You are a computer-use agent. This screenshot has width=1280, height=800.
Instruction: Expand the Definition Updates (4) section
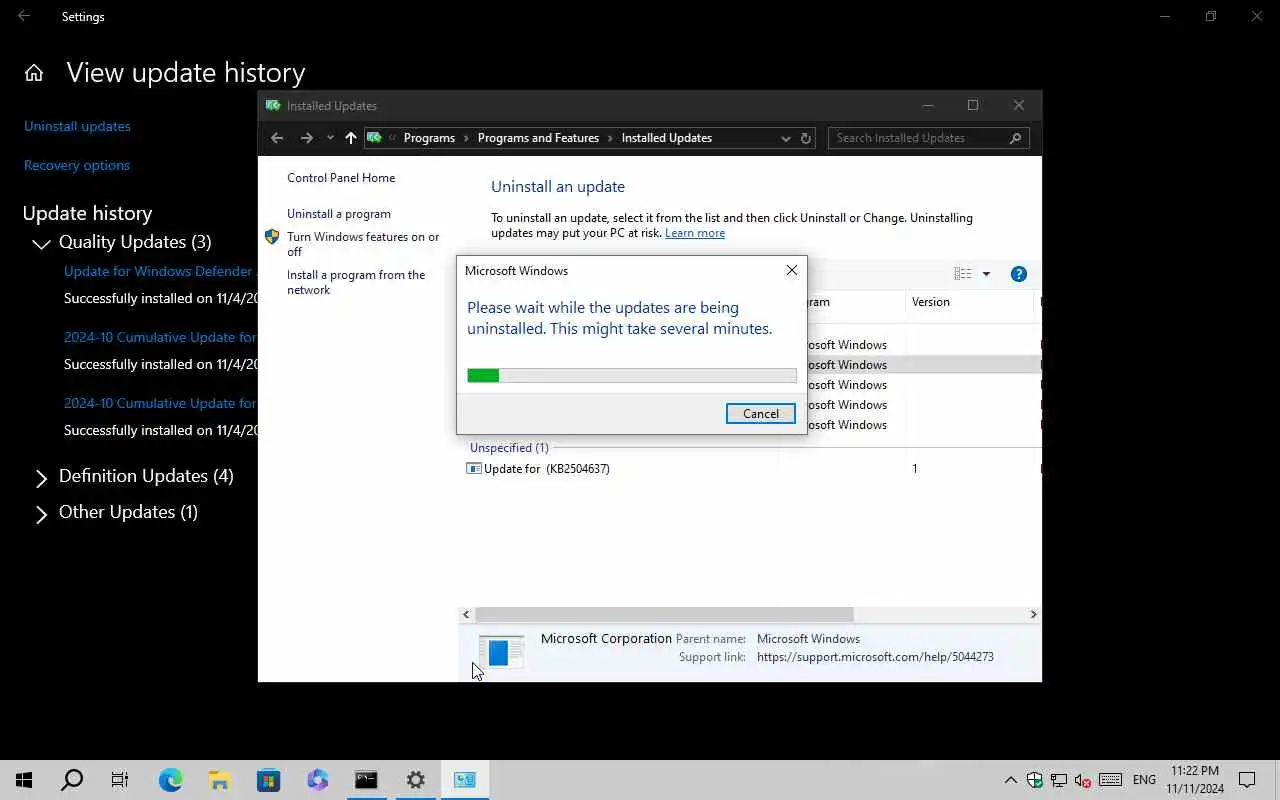coord(41,478)
